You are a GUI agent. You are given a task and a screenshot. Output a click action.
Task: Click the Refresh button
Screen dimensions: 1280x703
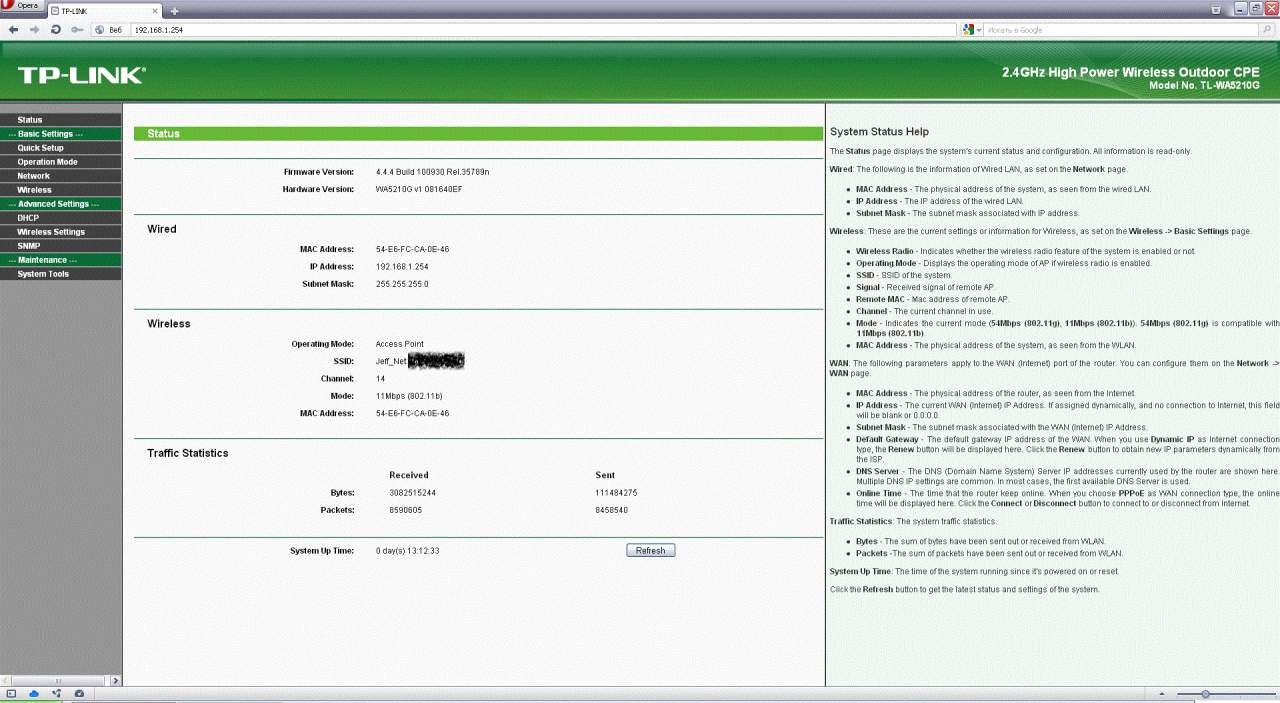(x=650, y=551)
